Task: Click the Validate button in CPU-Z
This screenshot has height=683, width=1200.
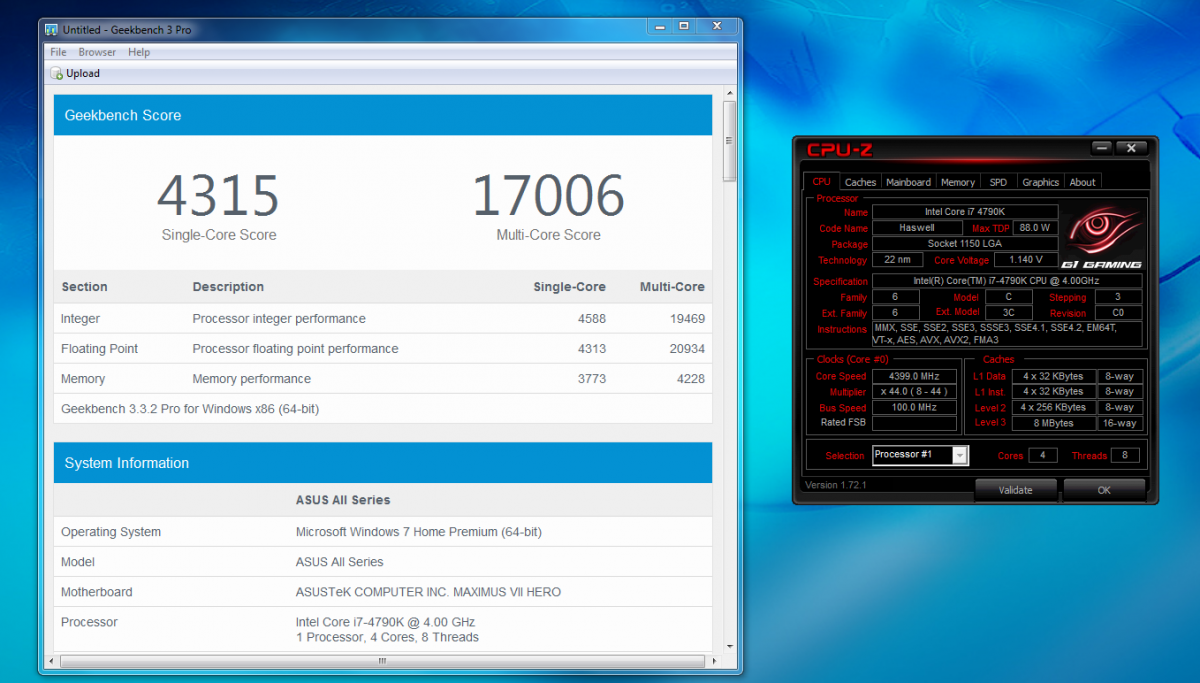Action: pos(1015,490)
